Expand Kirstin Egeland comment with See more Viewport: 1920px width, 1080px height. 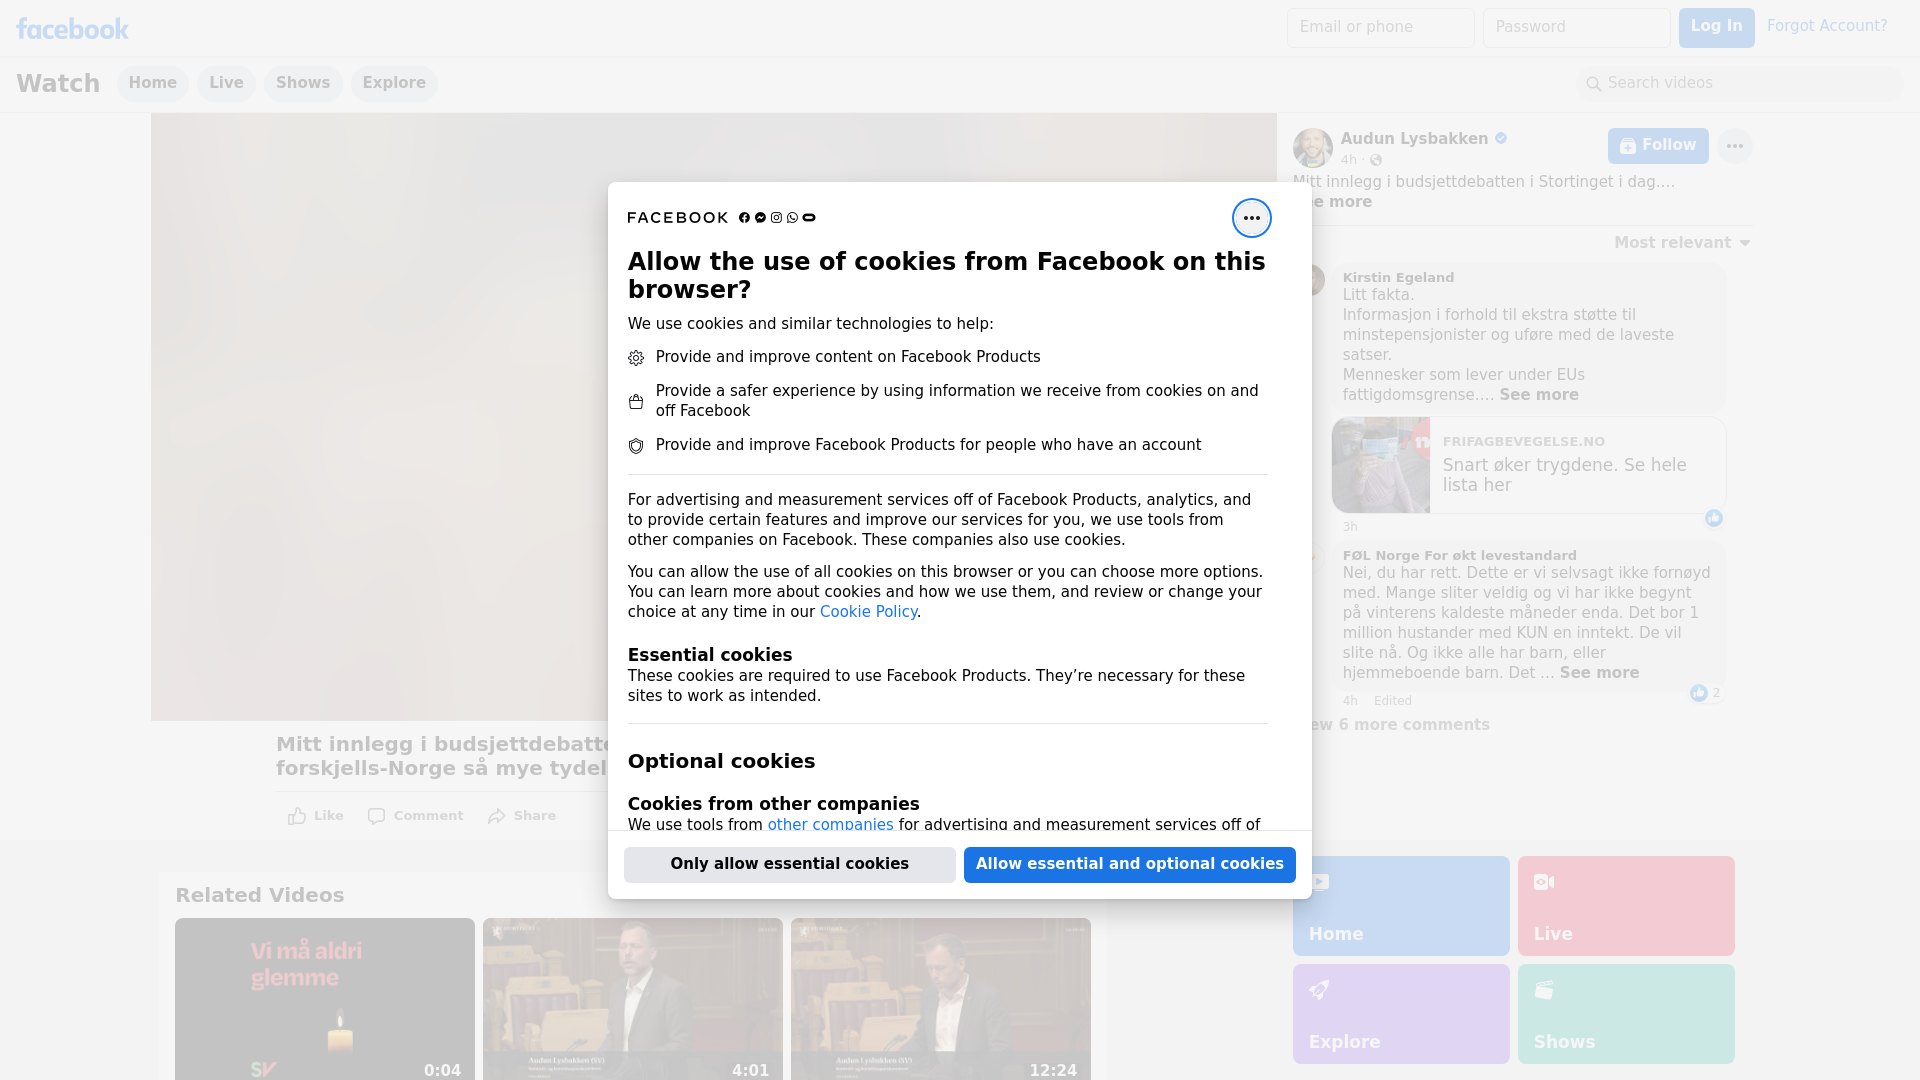[1538, 395]
